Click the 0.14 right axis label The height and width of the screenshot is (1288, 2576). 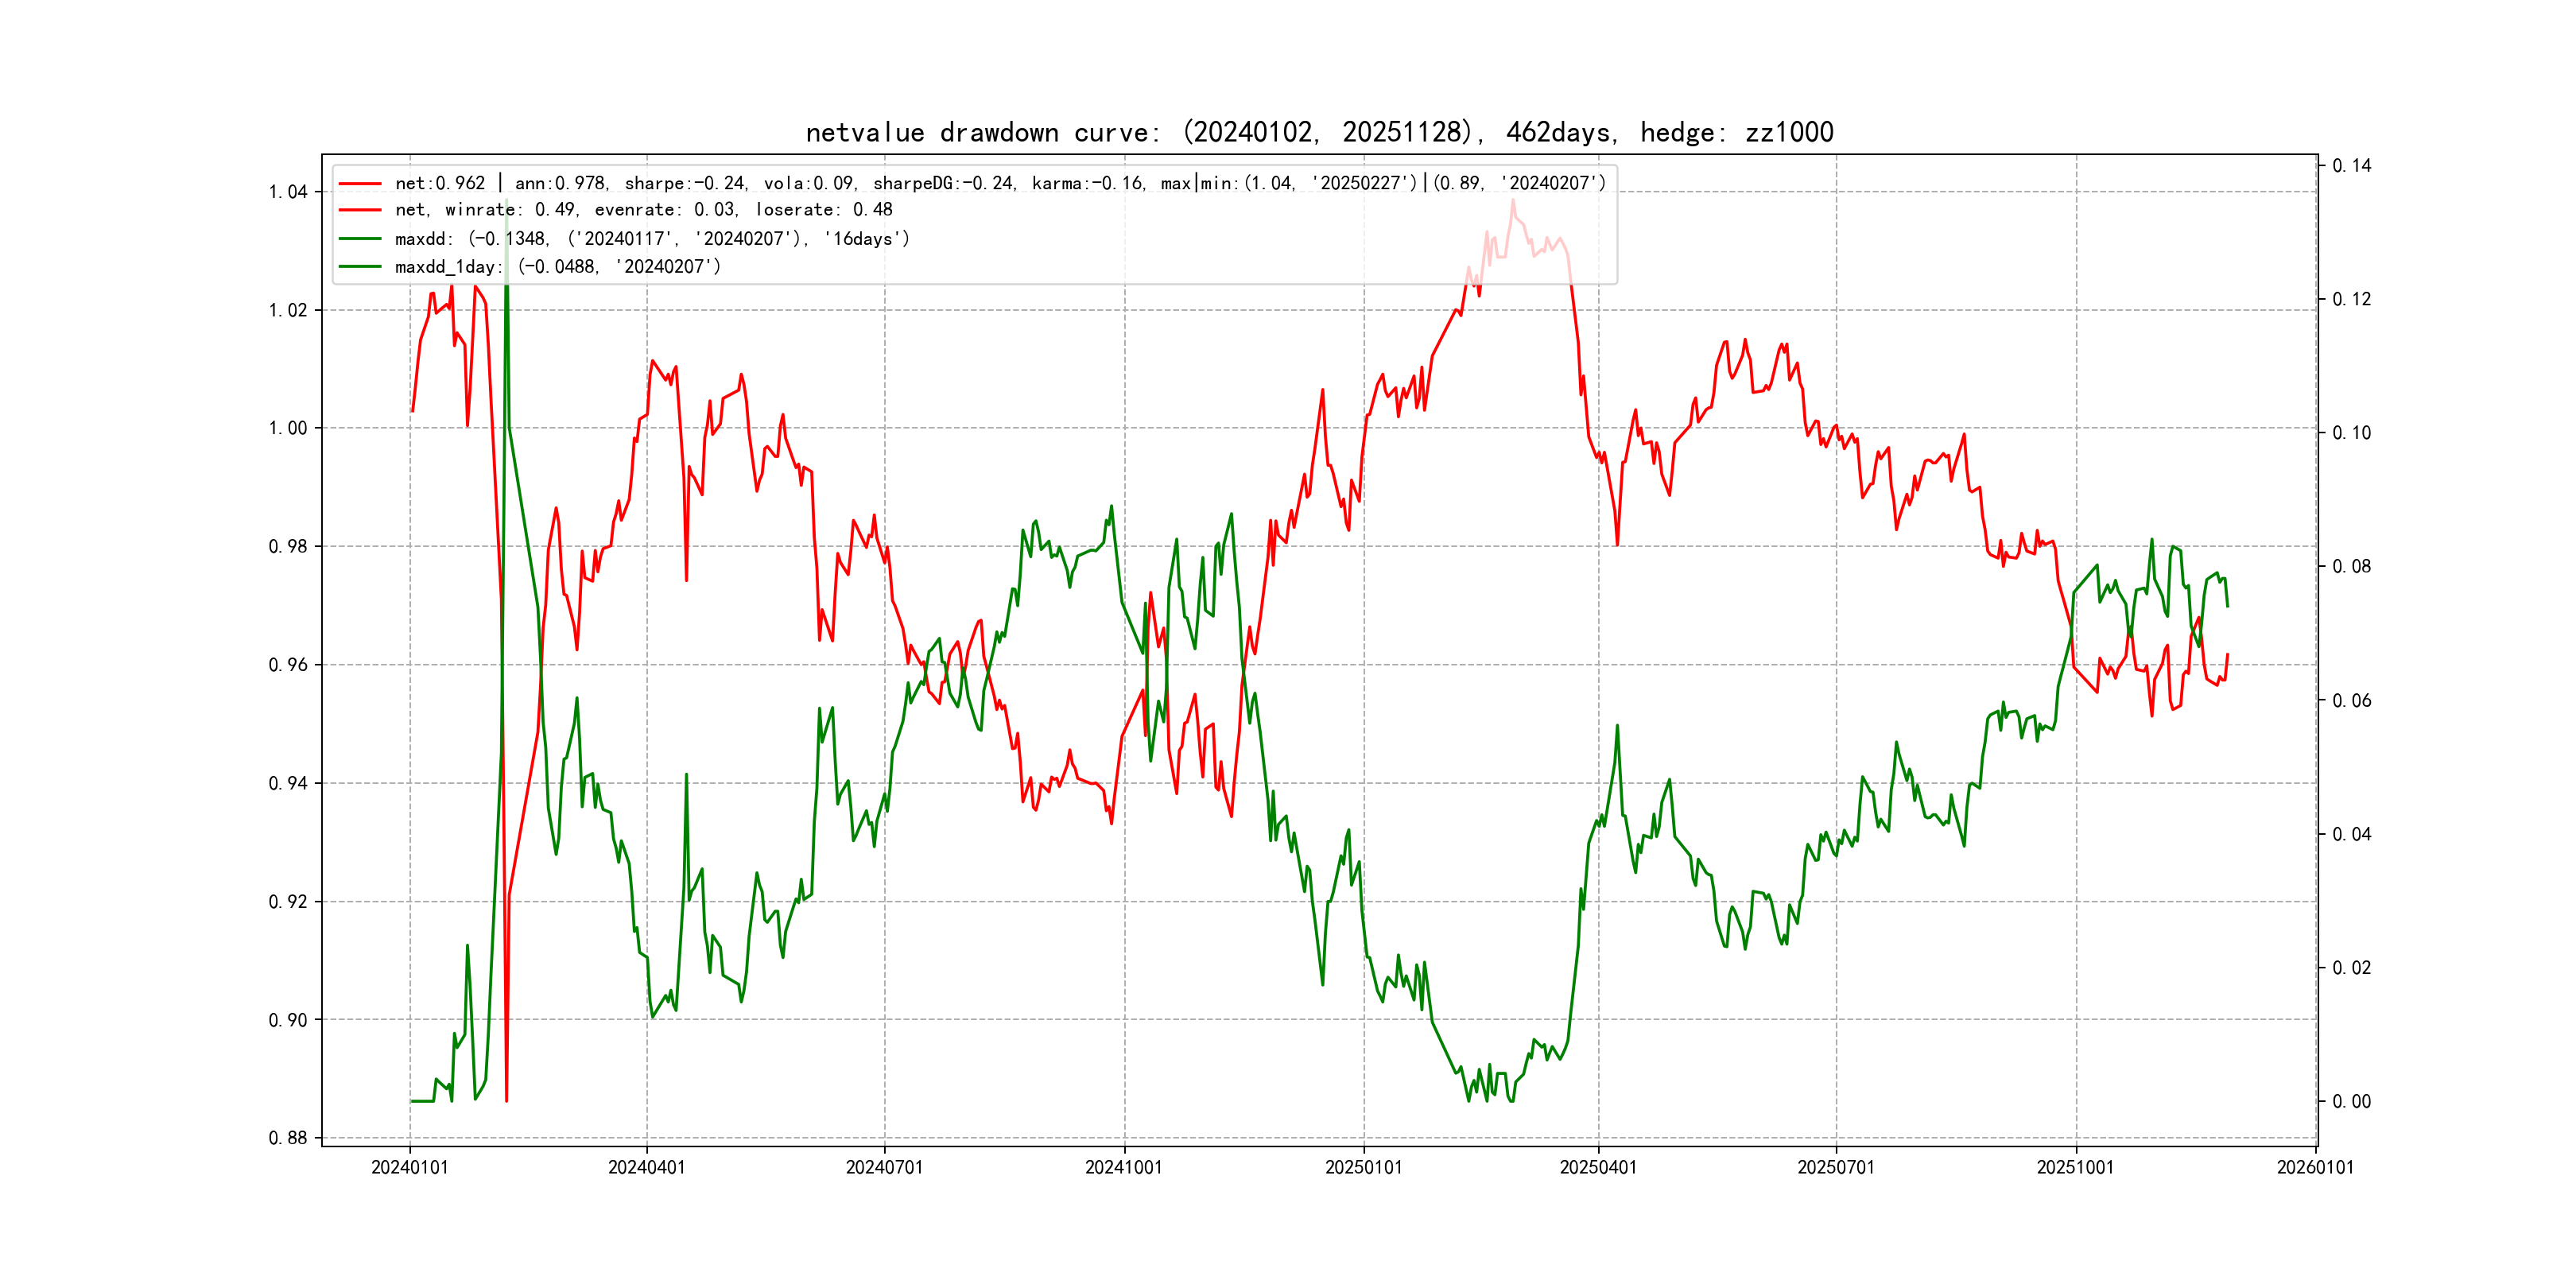click(x=2351, y=166)
